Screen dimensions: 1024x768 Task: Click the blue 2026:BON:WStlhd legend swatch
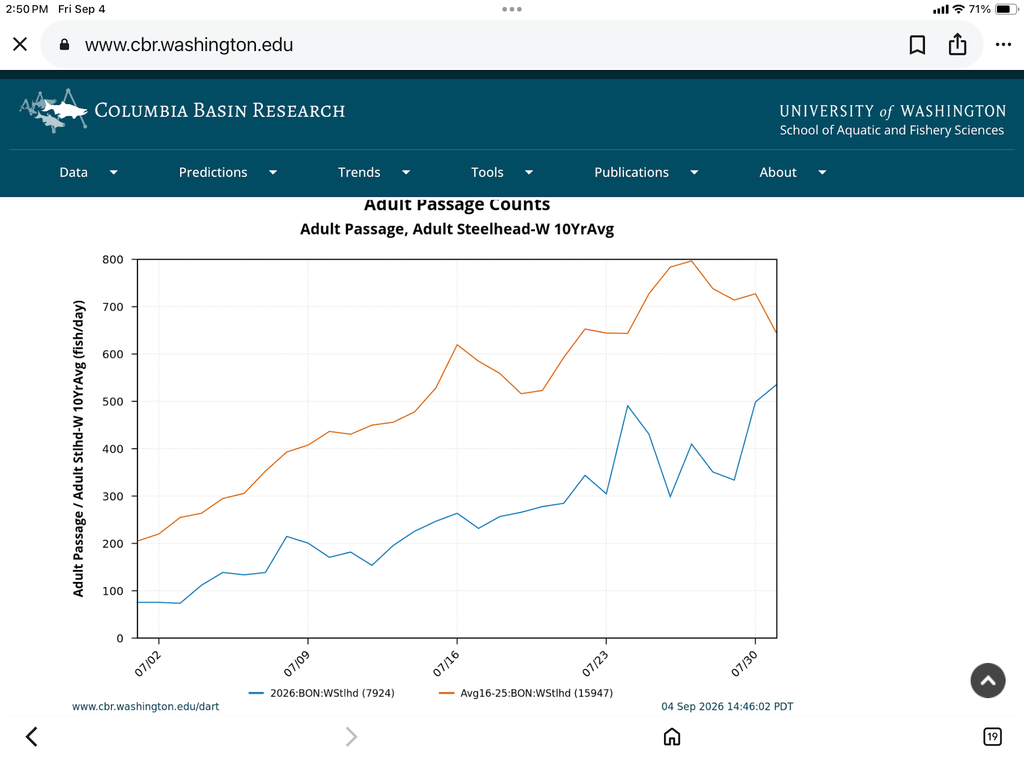click(x=256, y=693)
